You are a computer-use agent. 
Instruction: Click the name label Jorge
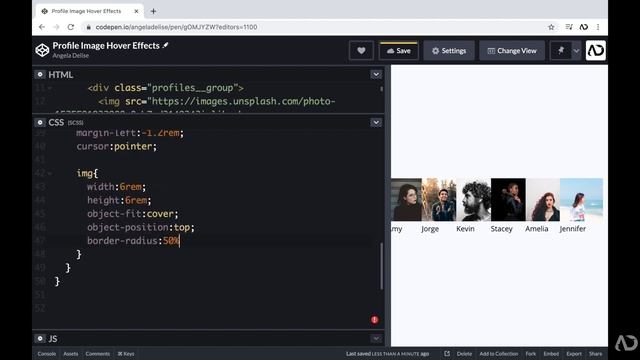430,229
